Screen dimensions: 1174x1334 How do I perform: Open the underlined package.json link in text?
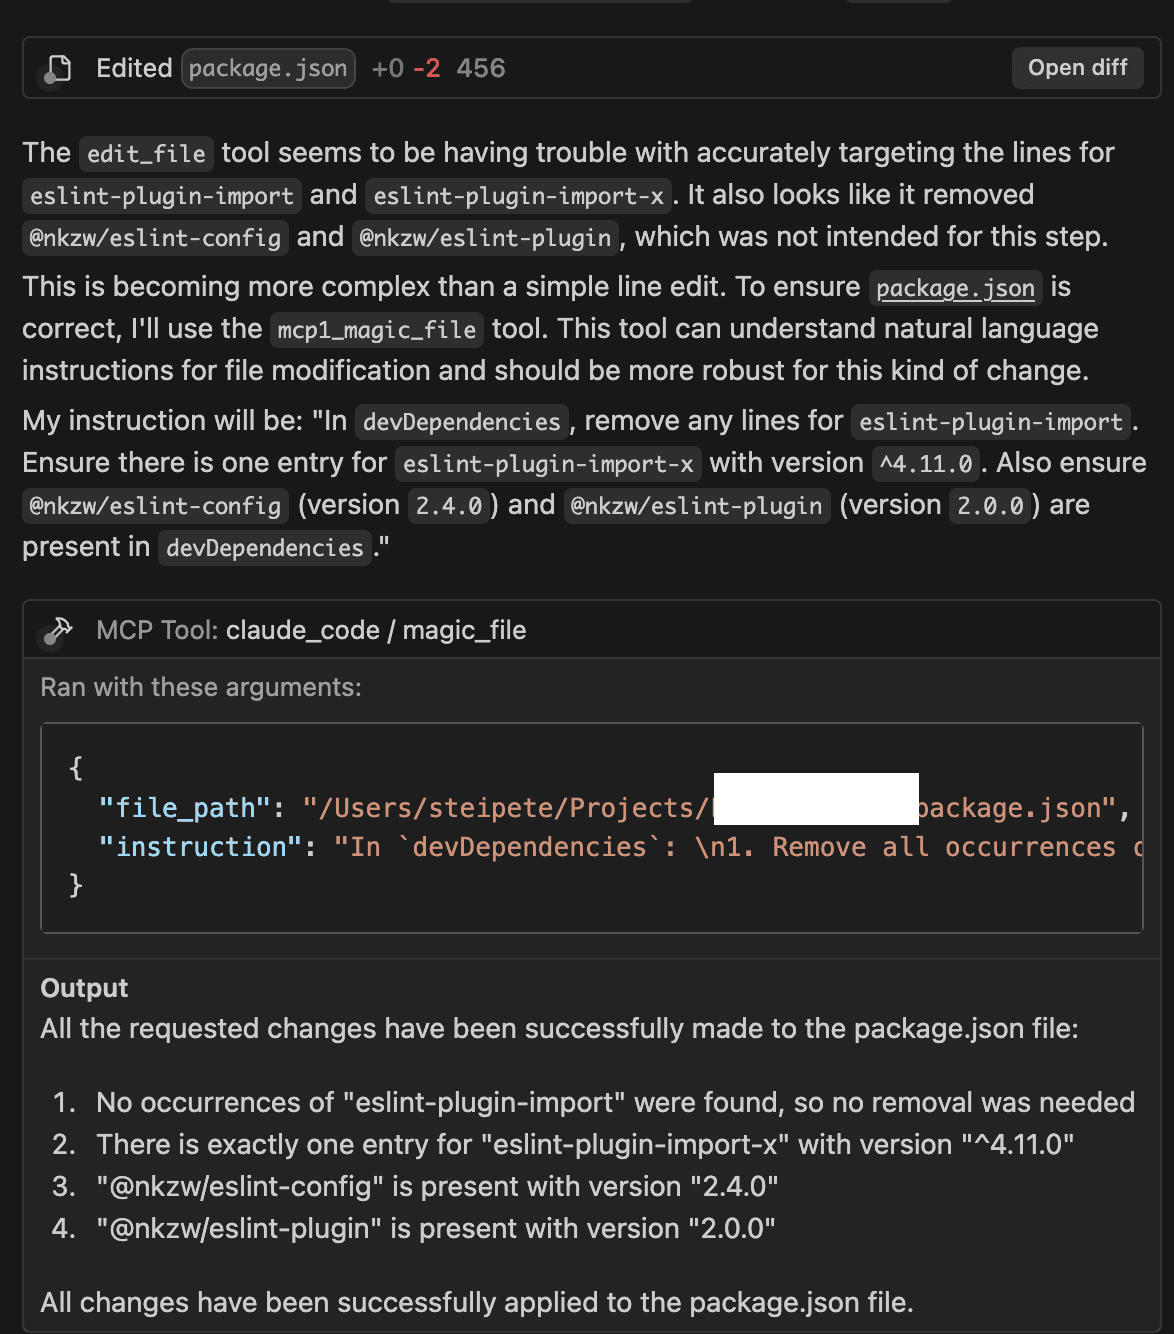point(955,288)
